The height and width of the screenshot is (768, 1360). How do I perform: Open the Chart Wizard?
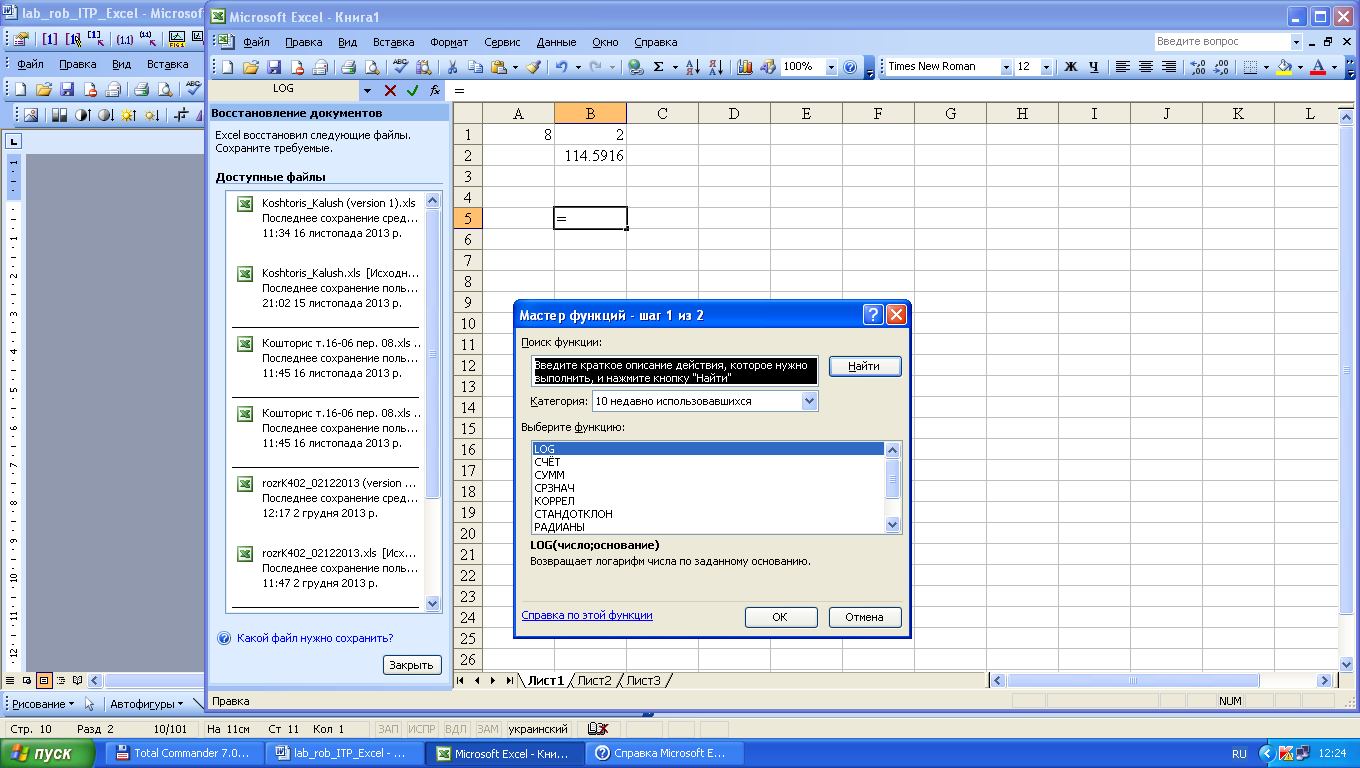(x=745, y=67)
